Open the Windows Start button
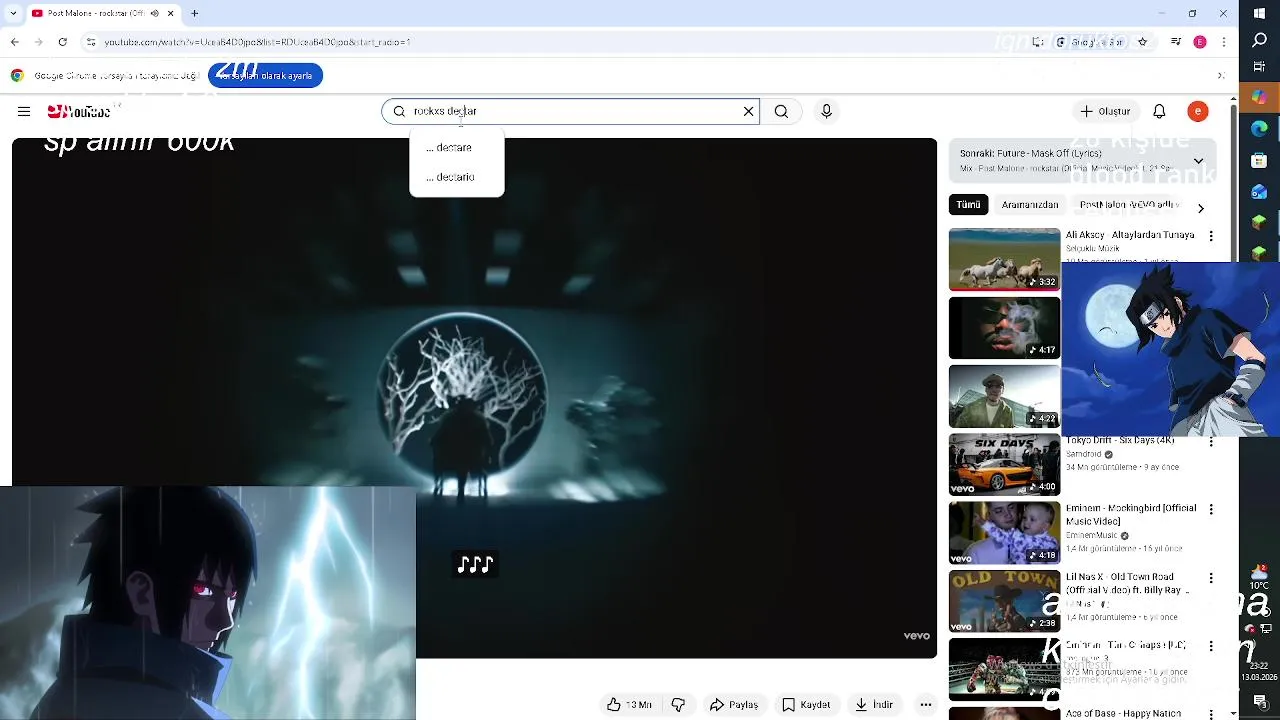 [x=1260, y=13]
